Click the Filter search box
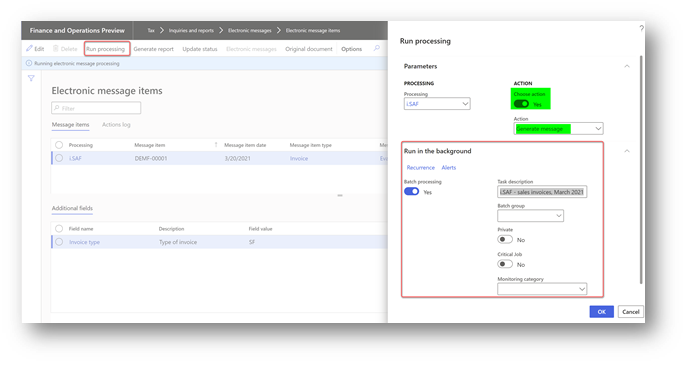687x365 pixels. (x=96, y=108)
